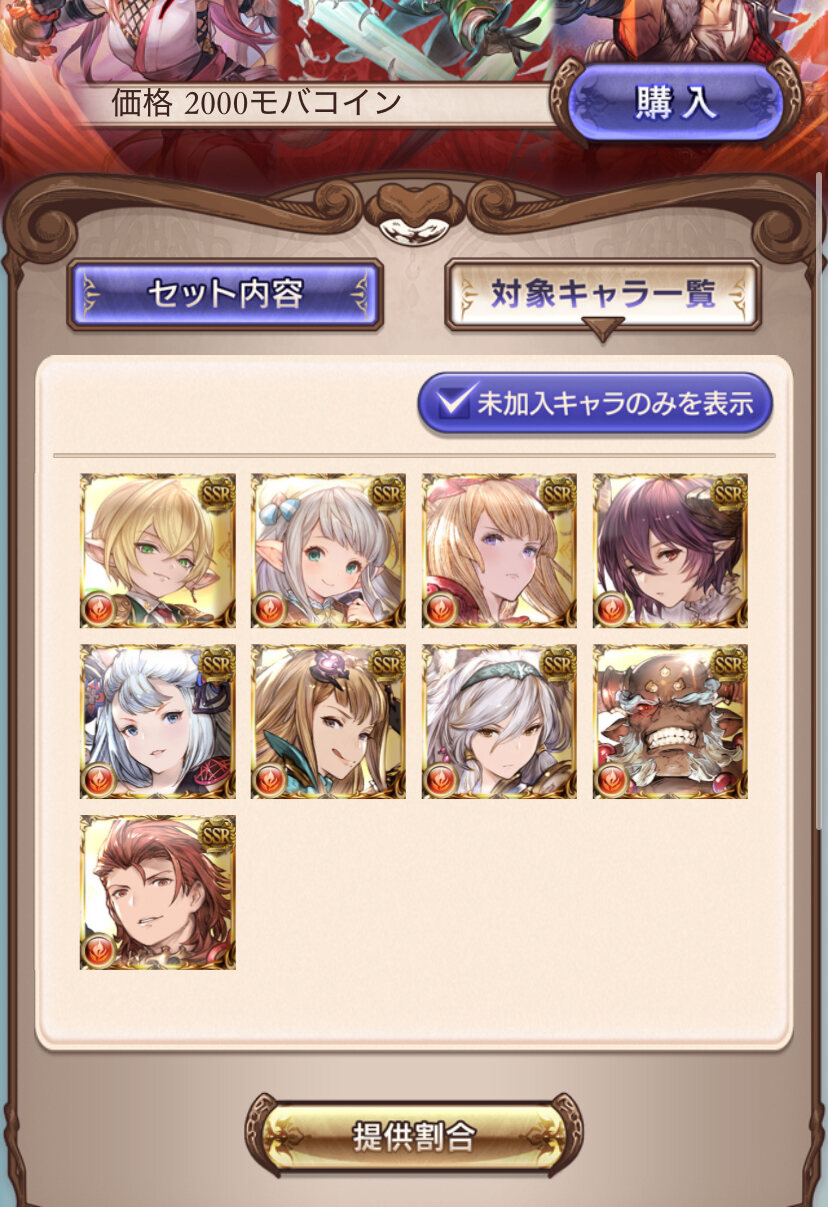Select the grinning armored old man portrait

[x=670, y=721]
